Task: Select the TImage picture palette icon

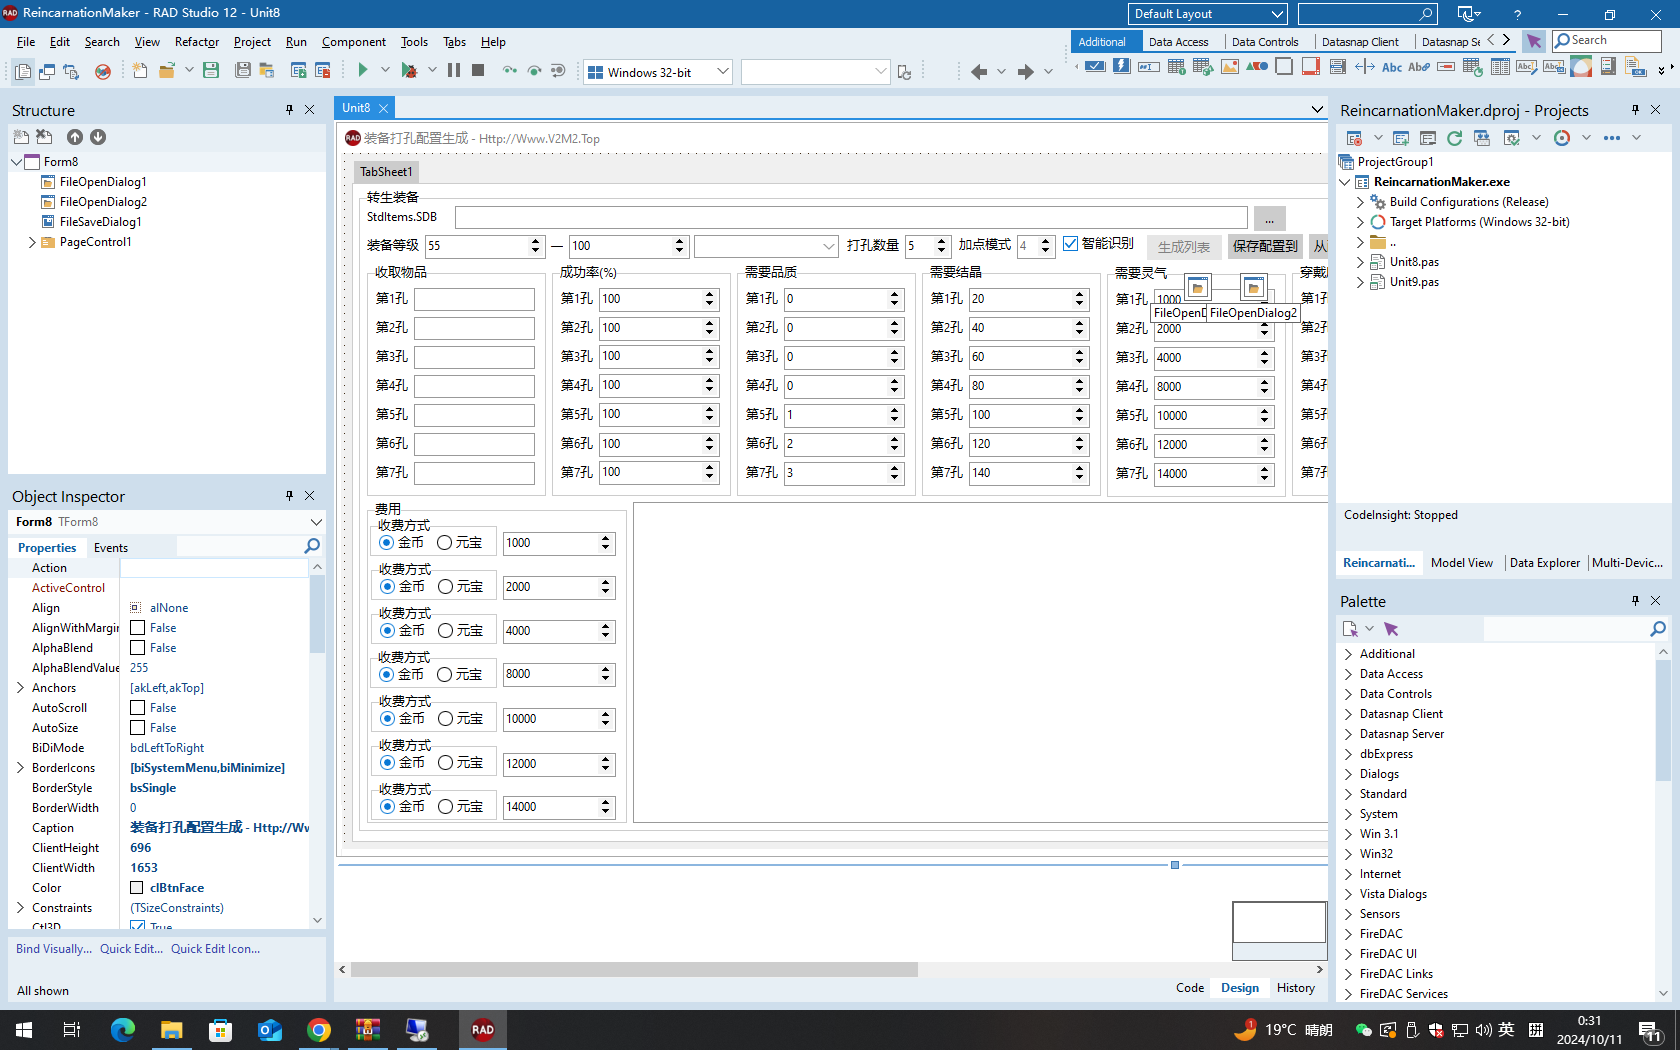Action: pyautogui.click(x=1230, y=66)
